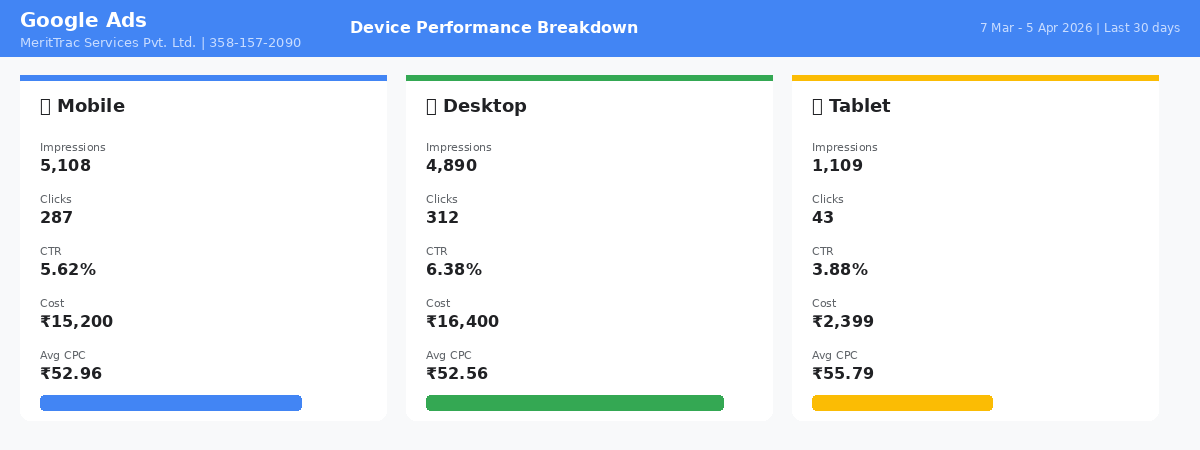Click the blue Mobile progress bar
Viewport: 1200px width, 450px height.
click(x=171, y=403)
